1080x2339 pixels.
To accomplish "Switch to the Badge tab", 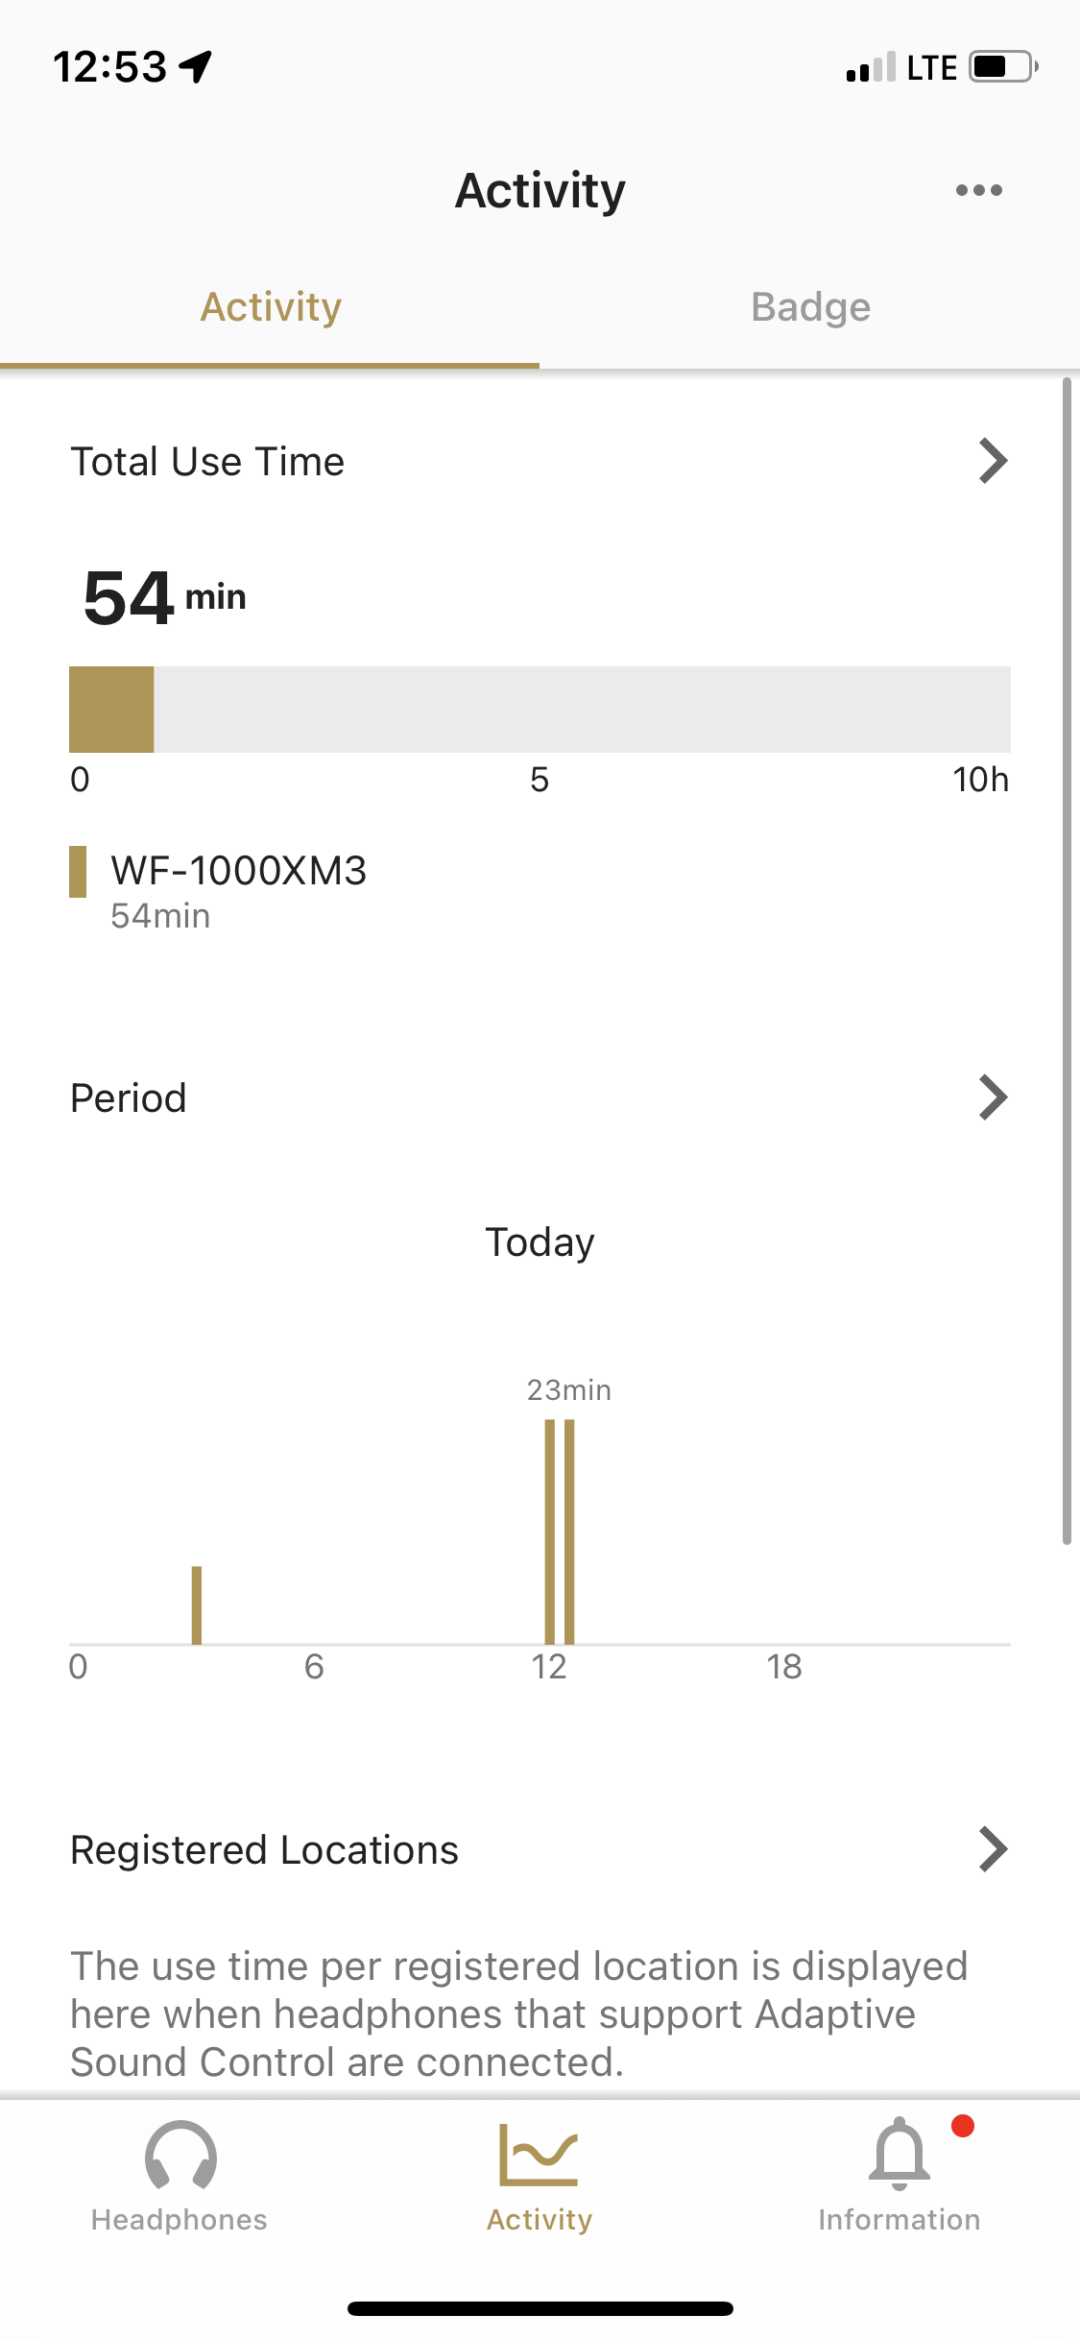I will click(x=810, y=307).
